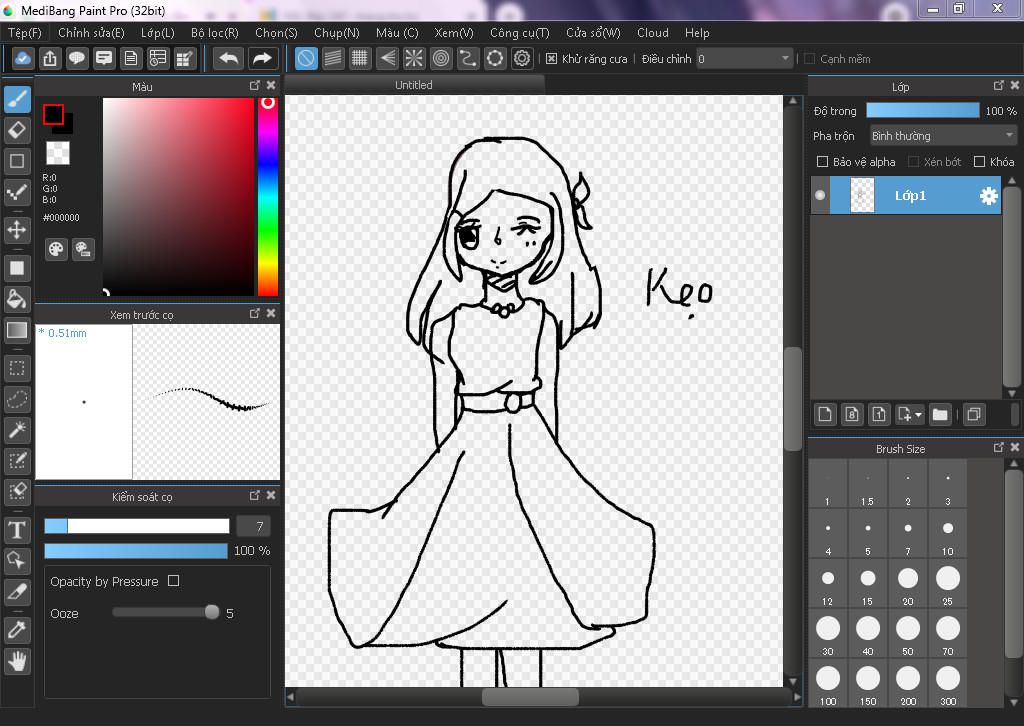
Task: Add a new layer folder
Action: 940,415
